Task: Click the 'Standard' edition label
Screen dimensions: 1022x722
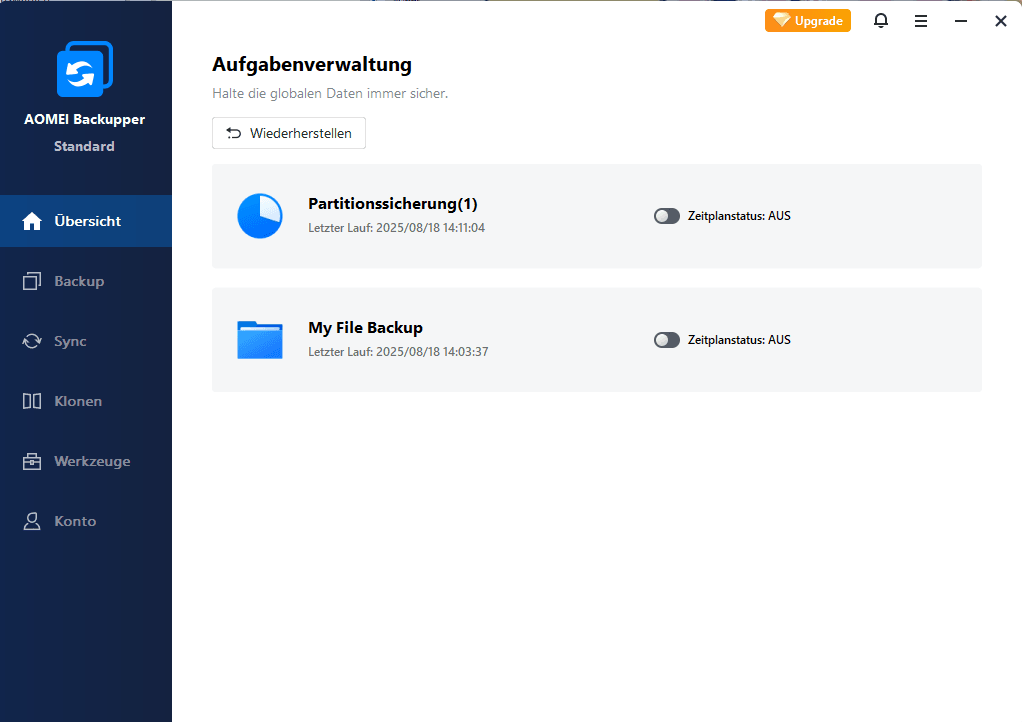Action: tap(84, 146)
